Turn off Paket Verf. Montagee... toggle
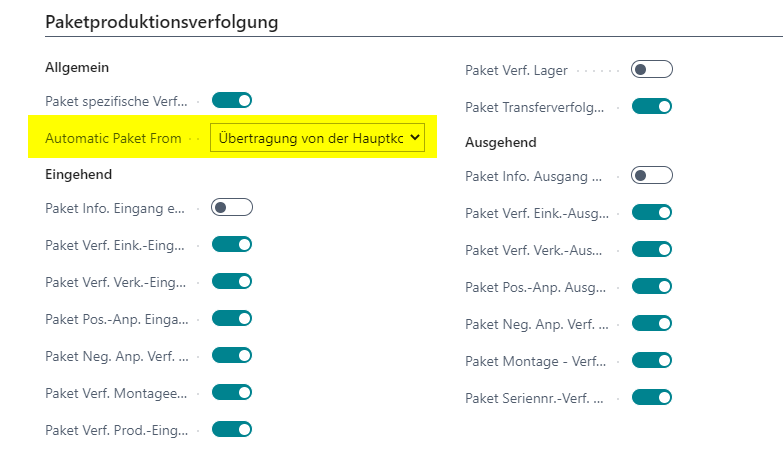 pyautogui.click(x=232, y=392)
